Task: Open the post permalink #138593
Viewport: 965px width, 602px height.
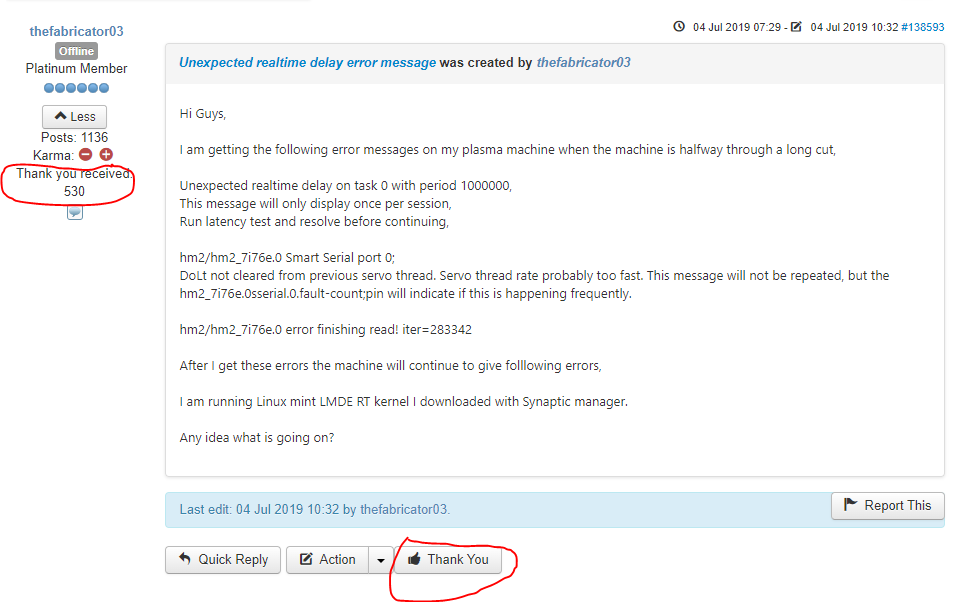Action: tap(922, 27)
